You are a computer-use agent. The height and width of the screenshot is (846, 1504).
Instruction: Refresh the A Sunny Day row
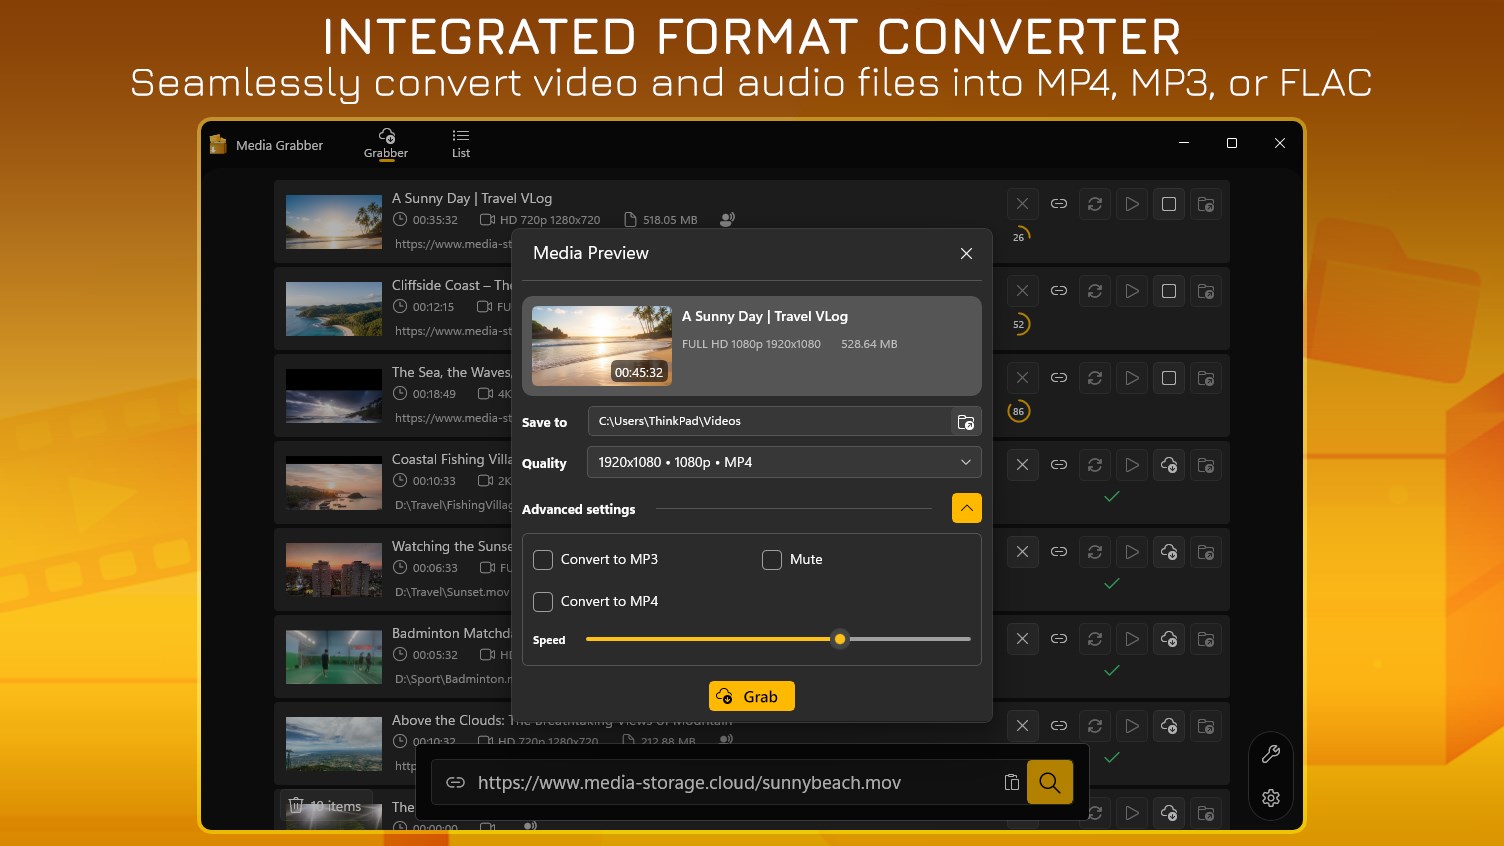pyautogui.click(x=1095, y=204)
